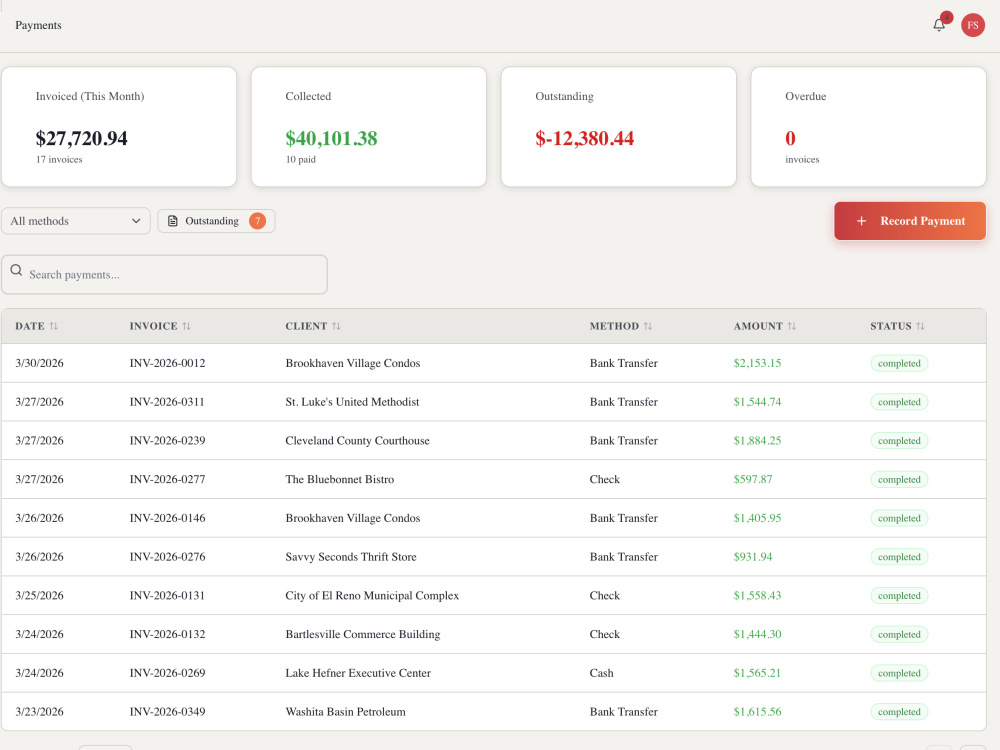
Task: Select invoice INV-2026-0132
Action: [x=167, y=634]
